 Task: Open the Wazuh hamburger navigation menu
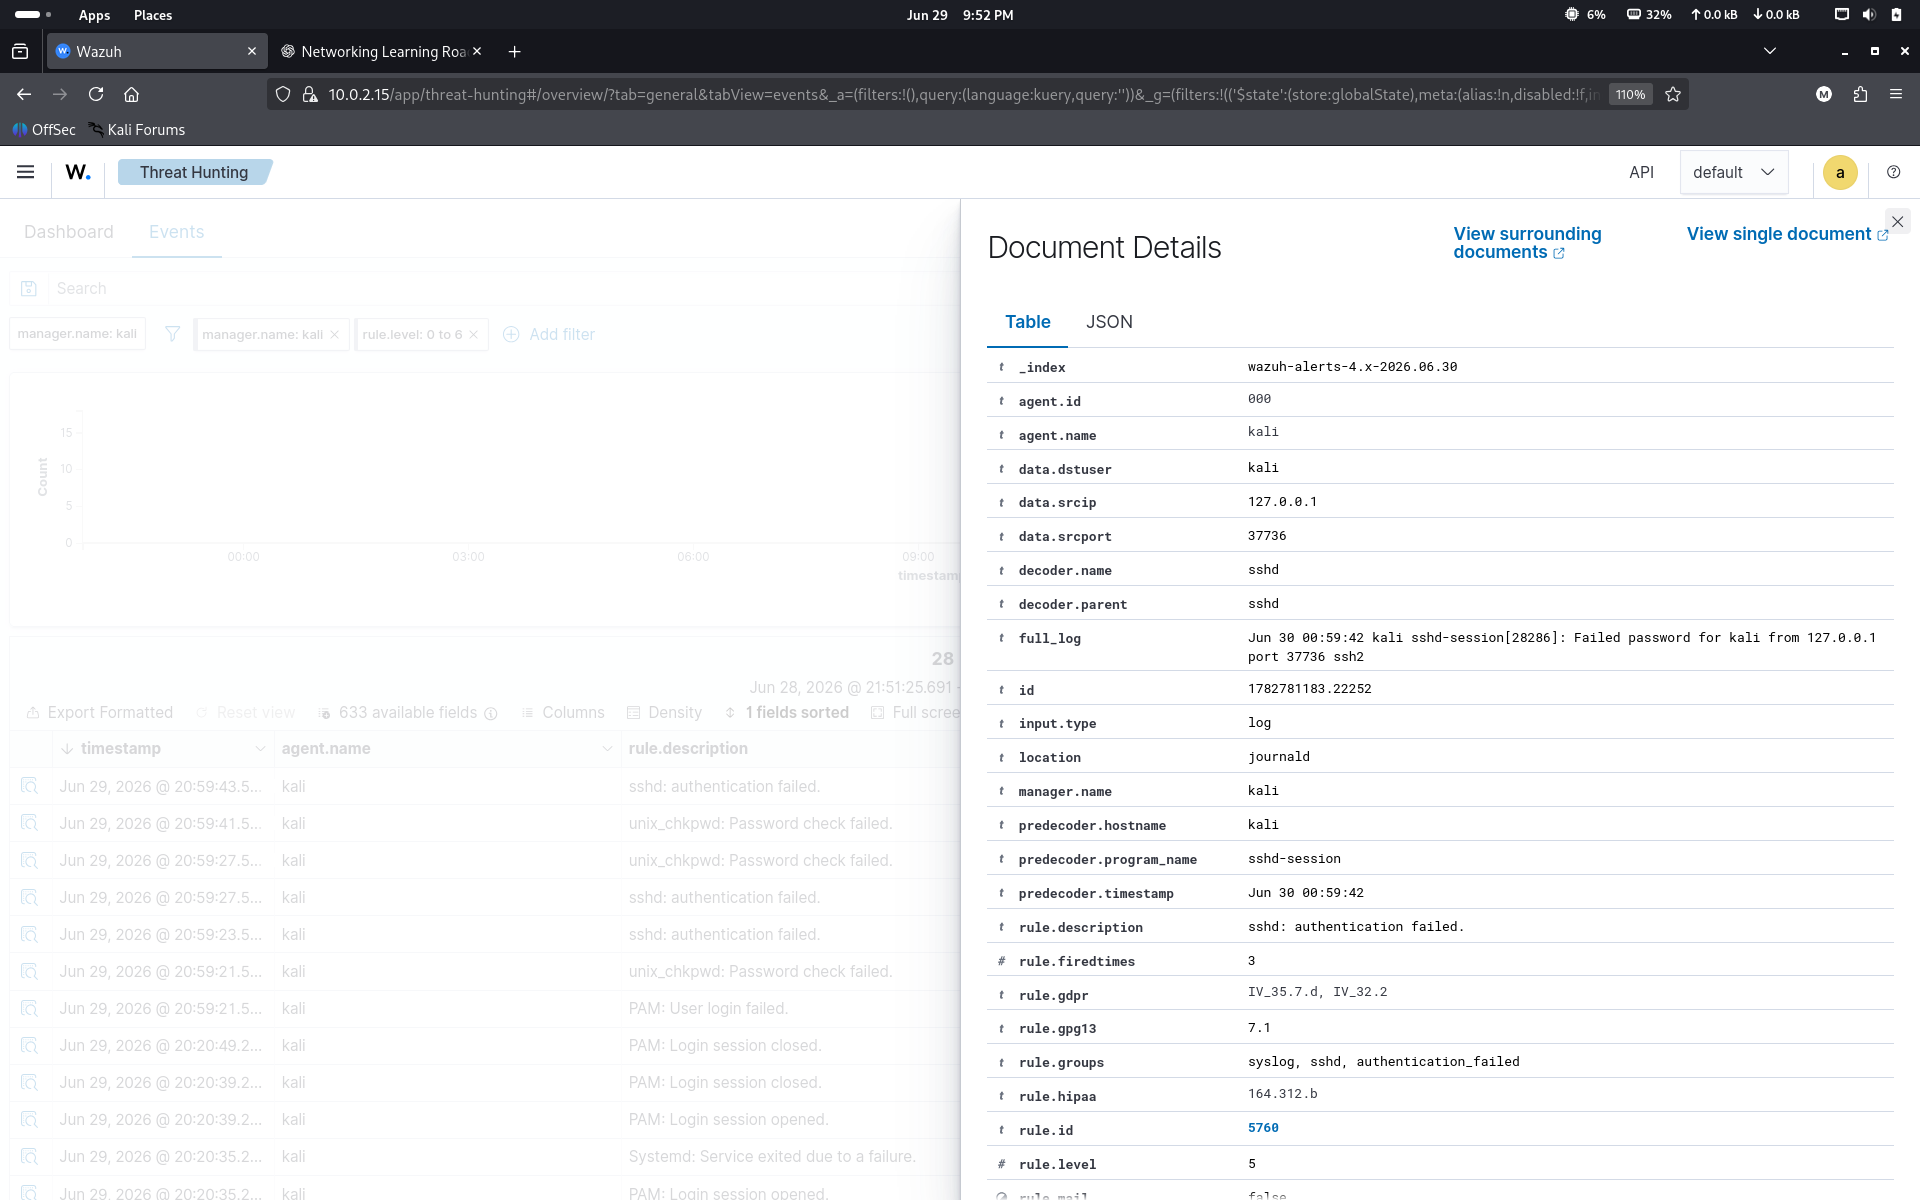pos(26,172)
